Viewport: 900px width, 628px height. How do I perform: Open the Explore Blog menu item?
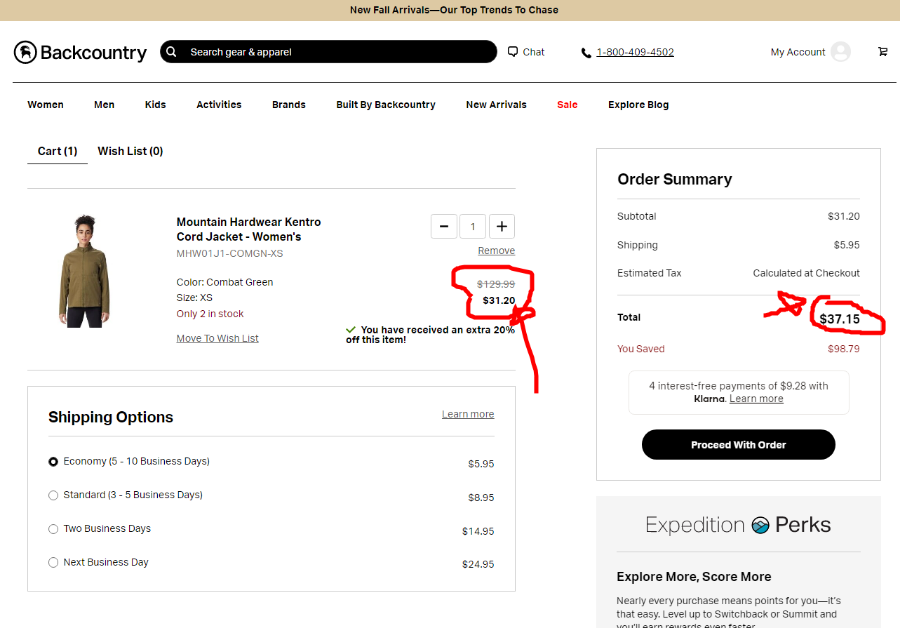[638, 104]
